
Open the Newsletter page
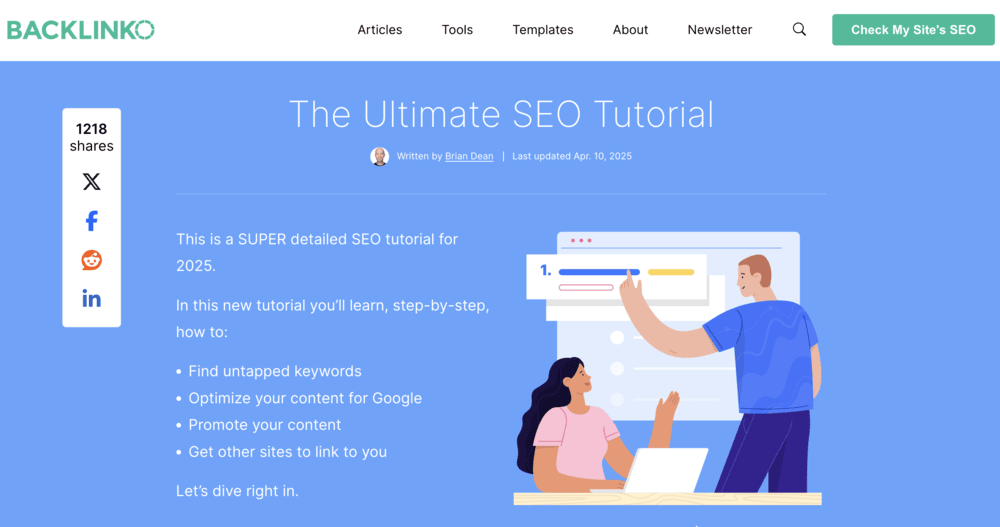(719, 29)
